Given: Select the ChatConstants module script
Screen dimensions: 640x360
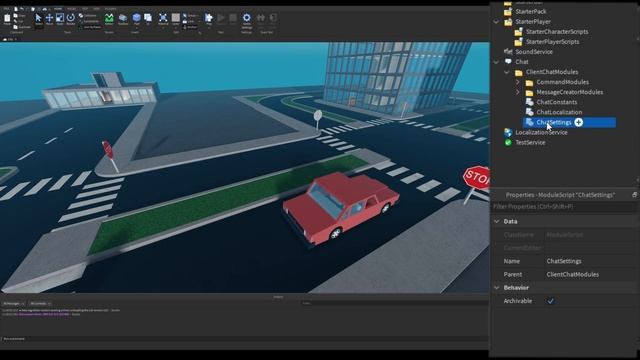Looking at the screenshot, I should click(x=557, y=102).
